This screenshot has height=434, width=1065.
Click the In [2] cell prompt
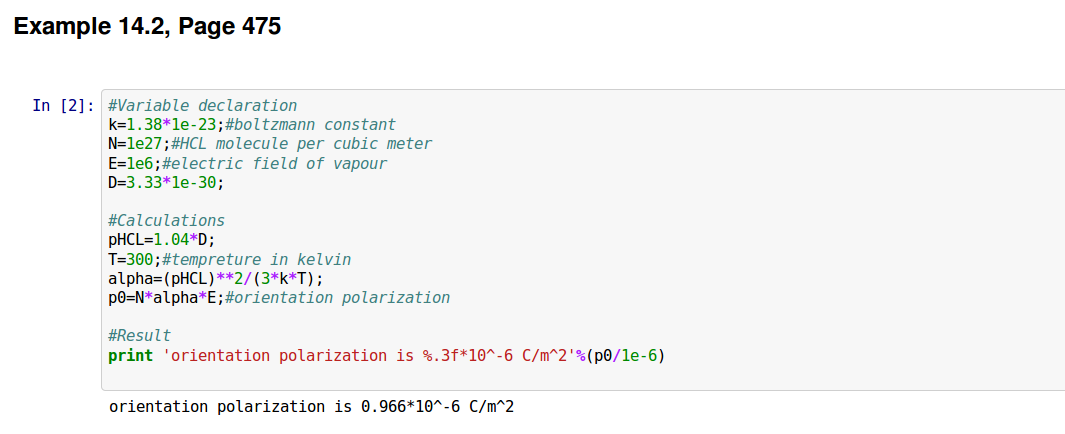pos(63,105)
